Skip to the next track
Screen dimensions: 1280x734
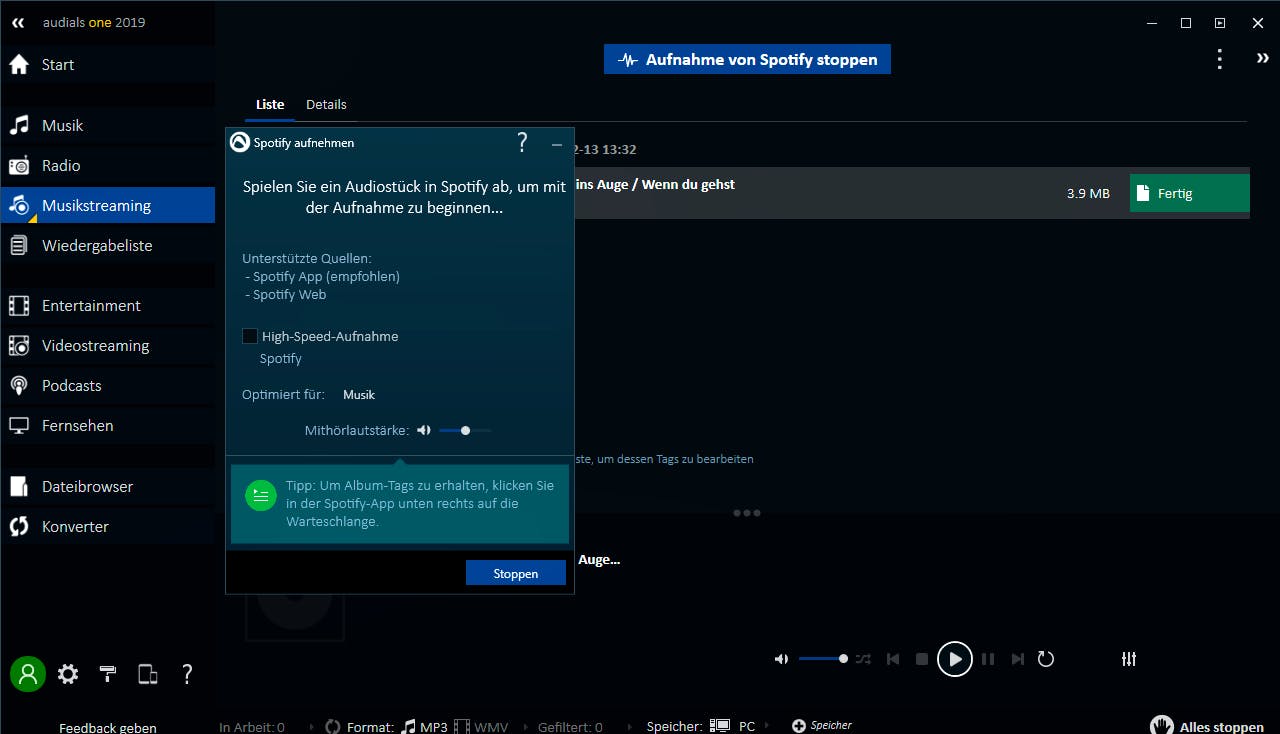coord(1018,659)
